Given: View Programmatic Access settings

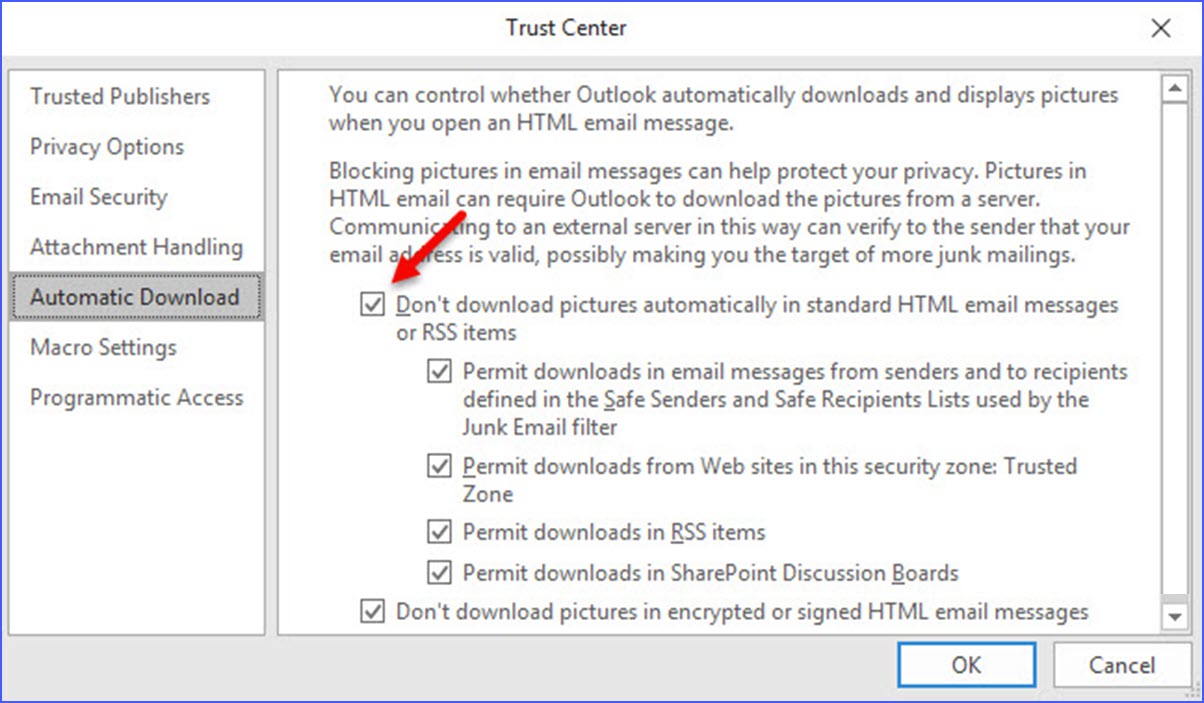Looking at the screenshot, I should point(137,397).
